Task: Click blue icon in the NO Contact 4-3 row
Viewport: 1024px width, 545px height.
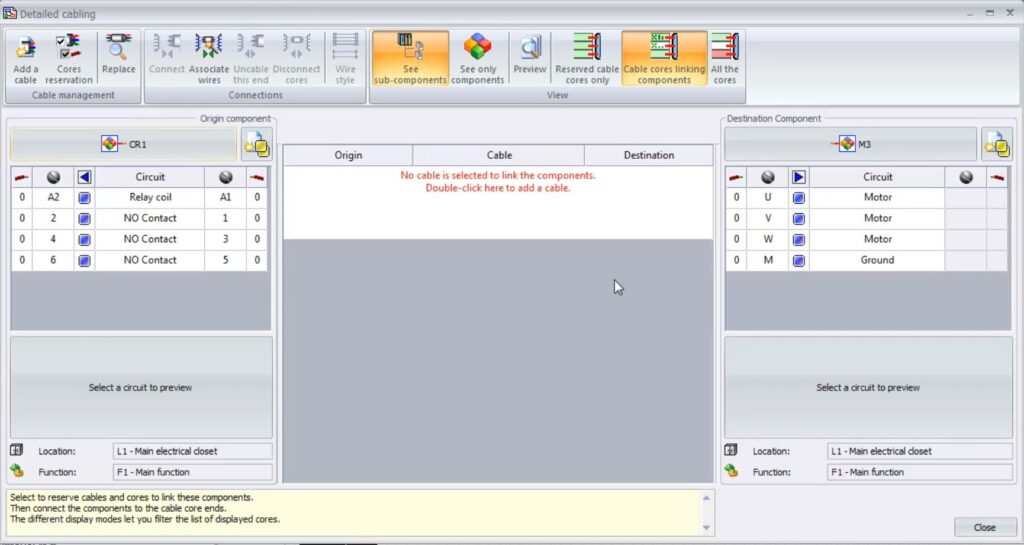Action: pyautogui.click(x=84, y=240)
